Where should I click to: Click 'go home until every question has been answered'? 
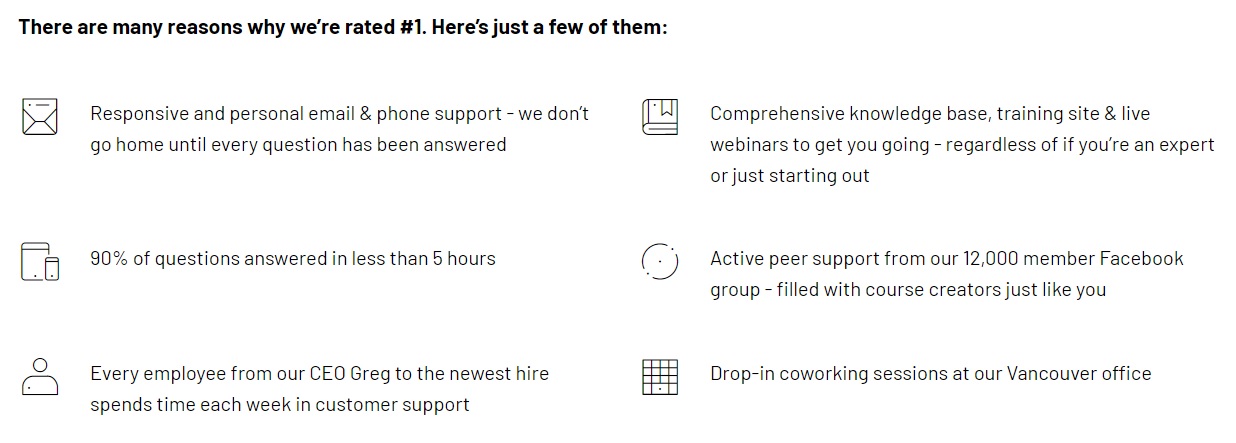point(298,145)
